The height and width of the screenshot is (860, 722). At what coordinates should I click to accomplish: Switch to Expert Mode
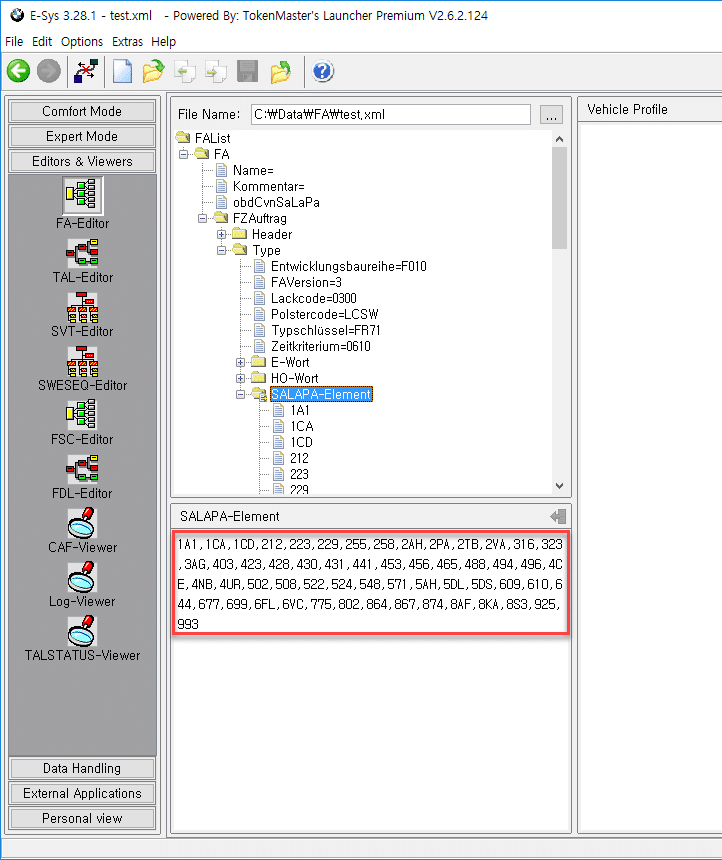[82, 136]
